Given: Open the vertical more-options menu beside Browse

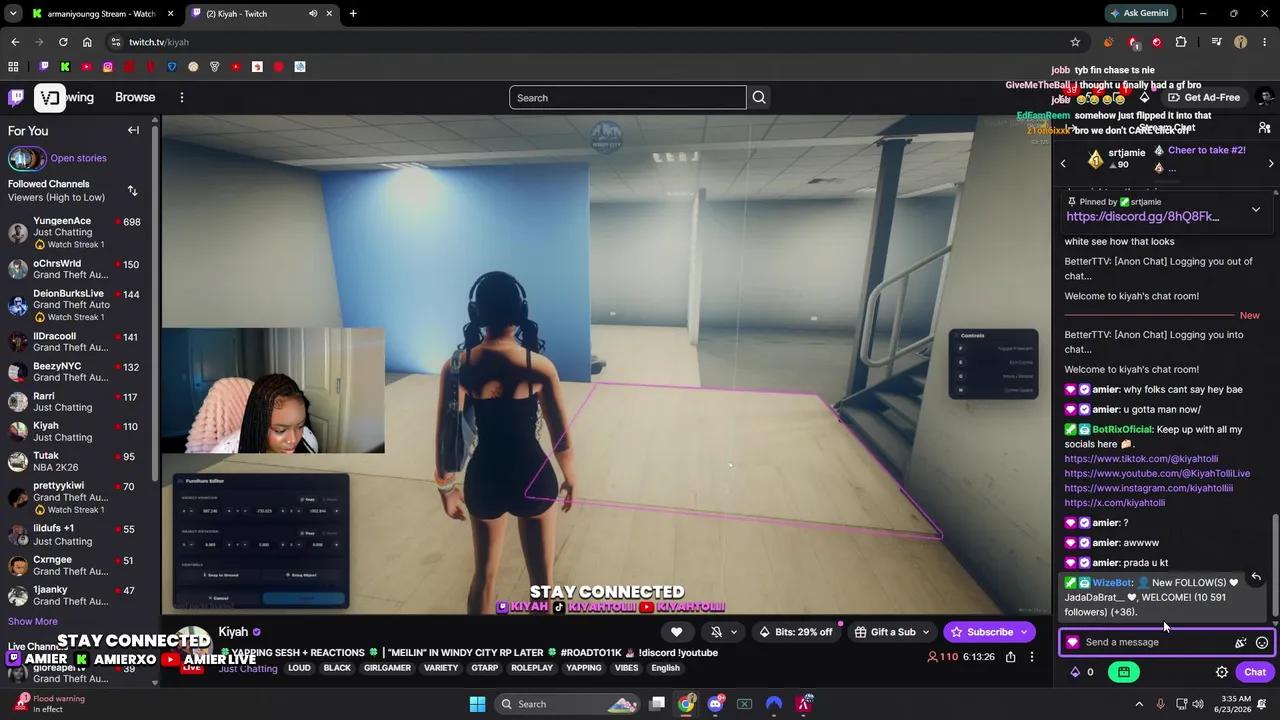Looking at the screenshot, I should coord(182,97).
